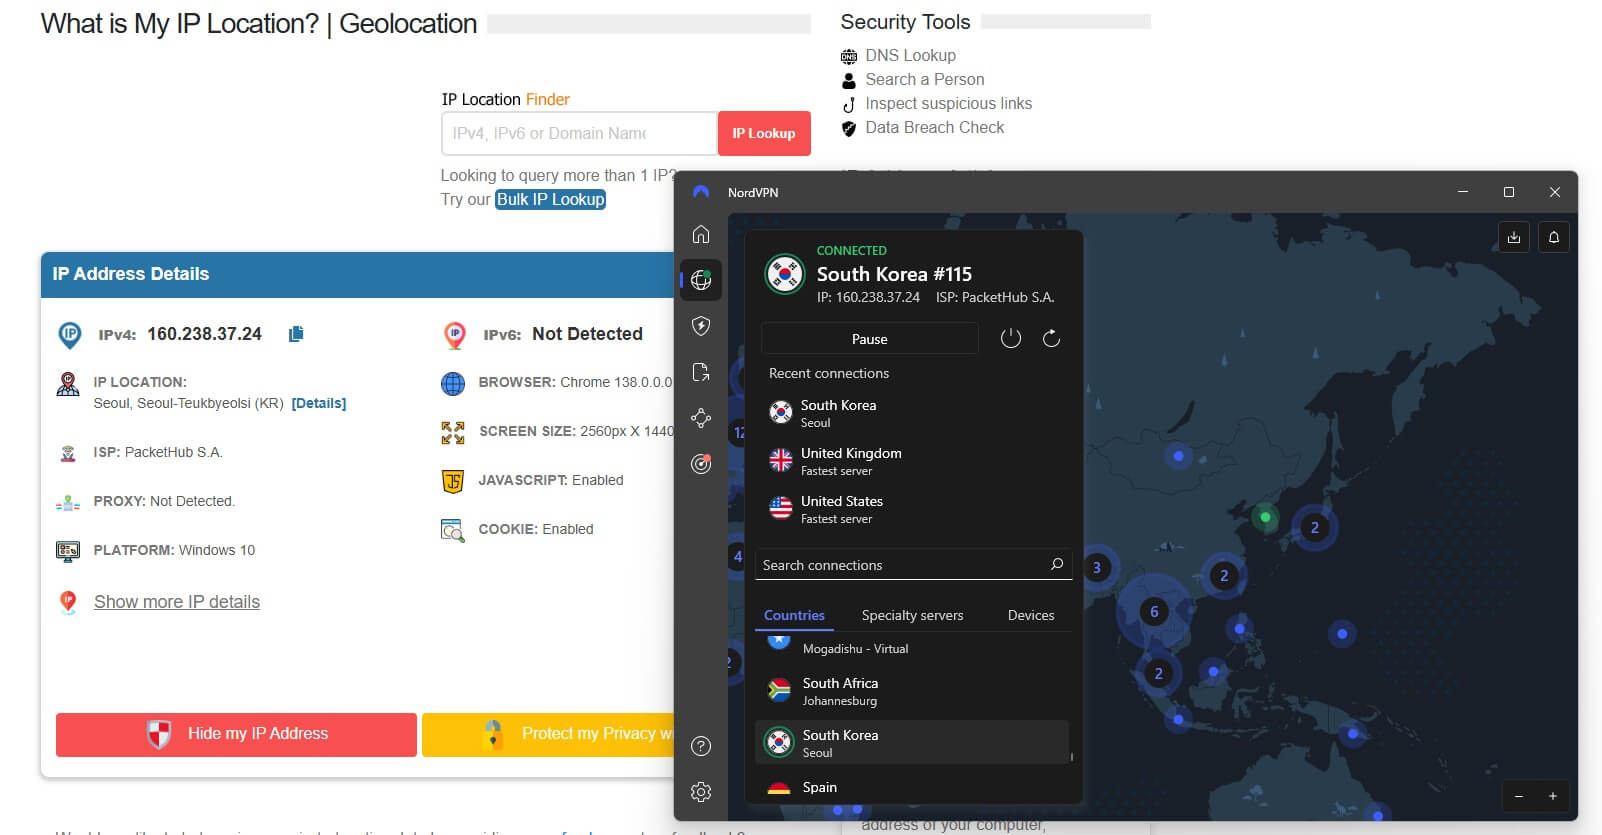Open the Bulk IP Lookup link
Screen dimensions: 1602x835
click(551, 199)
